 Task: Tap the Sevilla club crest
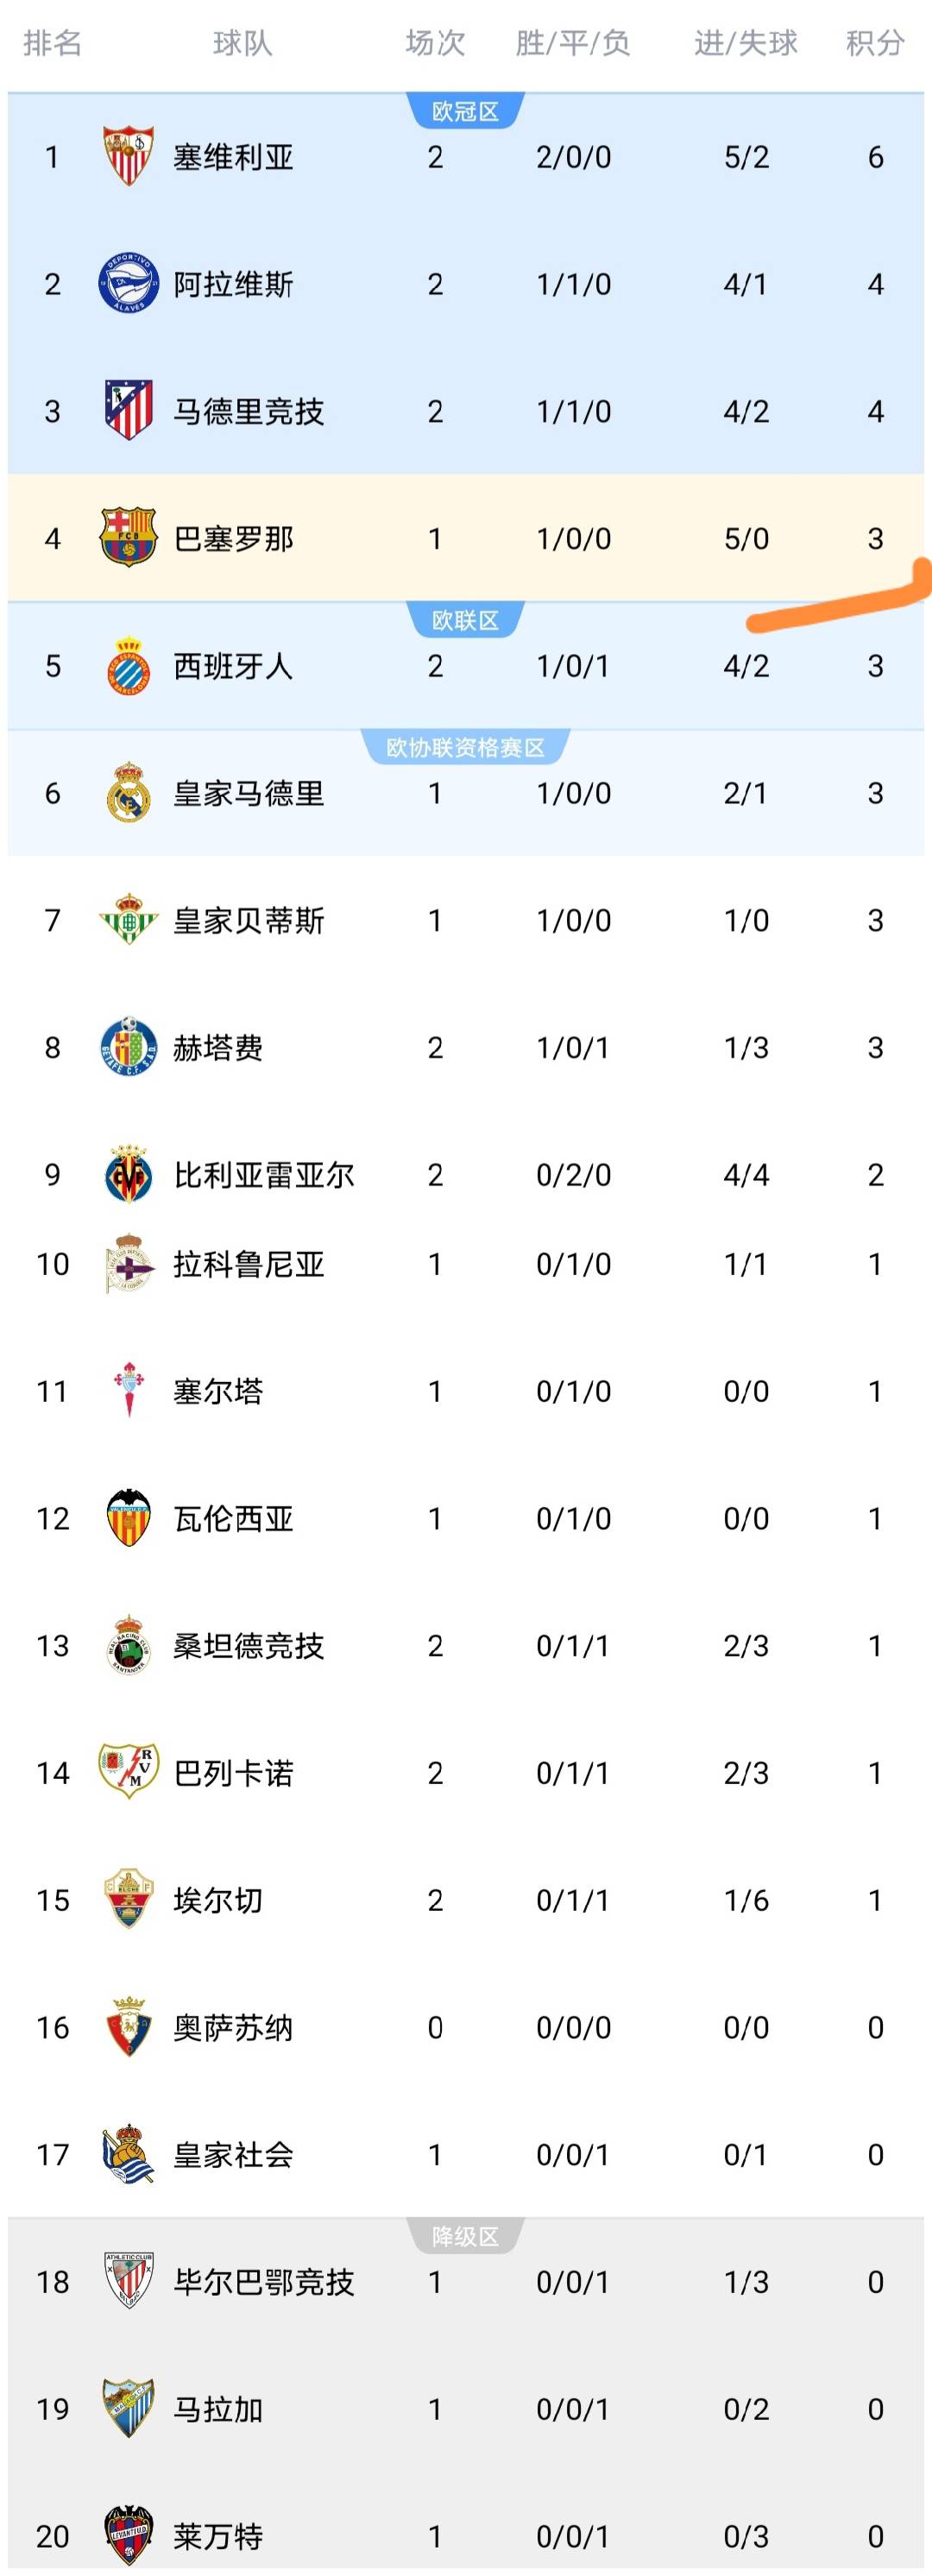pos(128,156)
